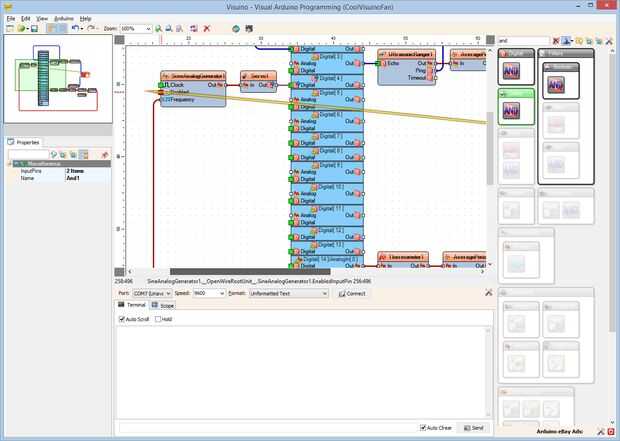Screen dimensions: 620x441
Task: Click the pin icon in Properties panel
Action: (105, 155)
